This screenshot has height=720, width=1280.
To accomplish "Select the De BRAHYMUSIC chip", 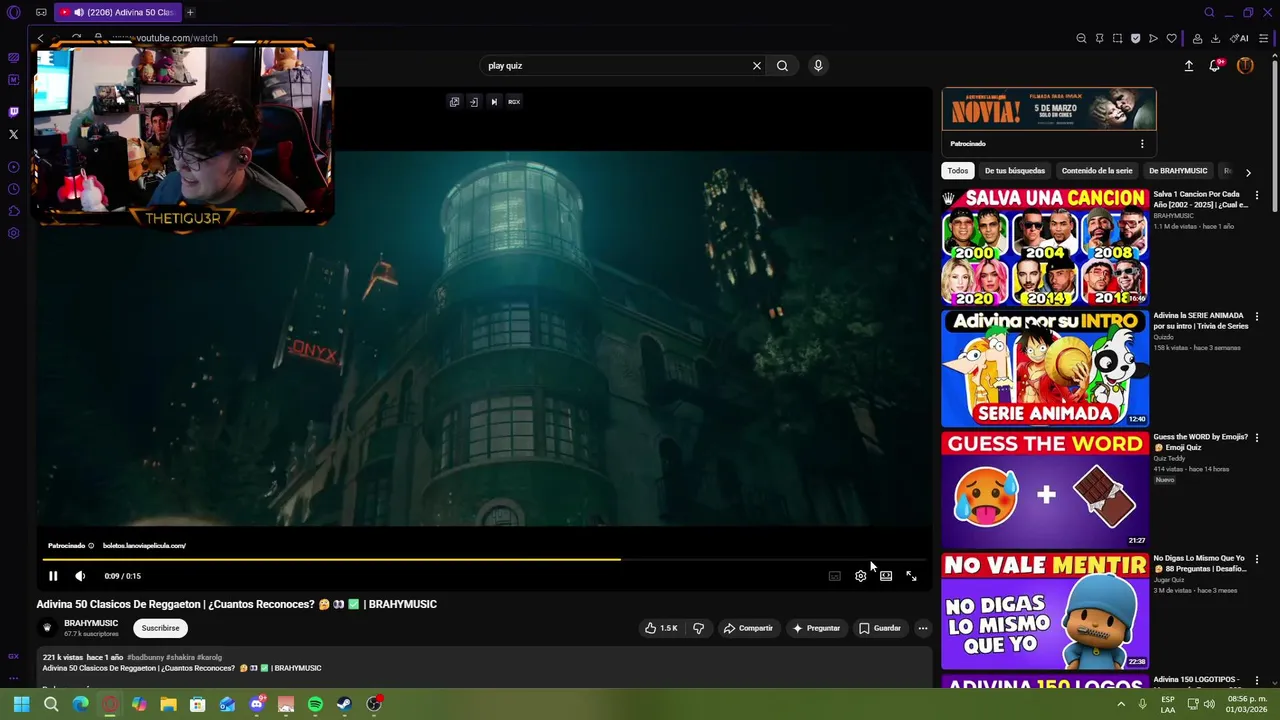I will (1178, 171).
